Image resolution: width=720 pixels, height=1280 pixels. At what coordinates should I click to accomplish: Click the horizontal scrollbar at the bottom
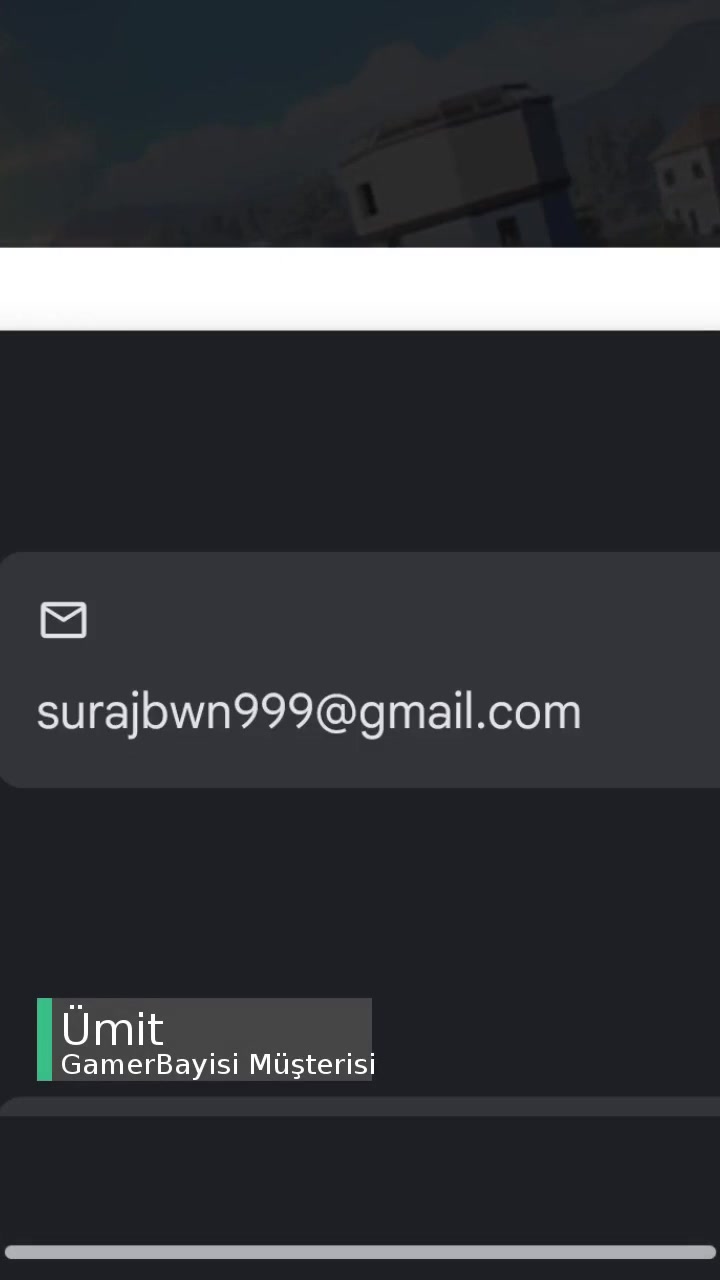[x=360, y=1252]
